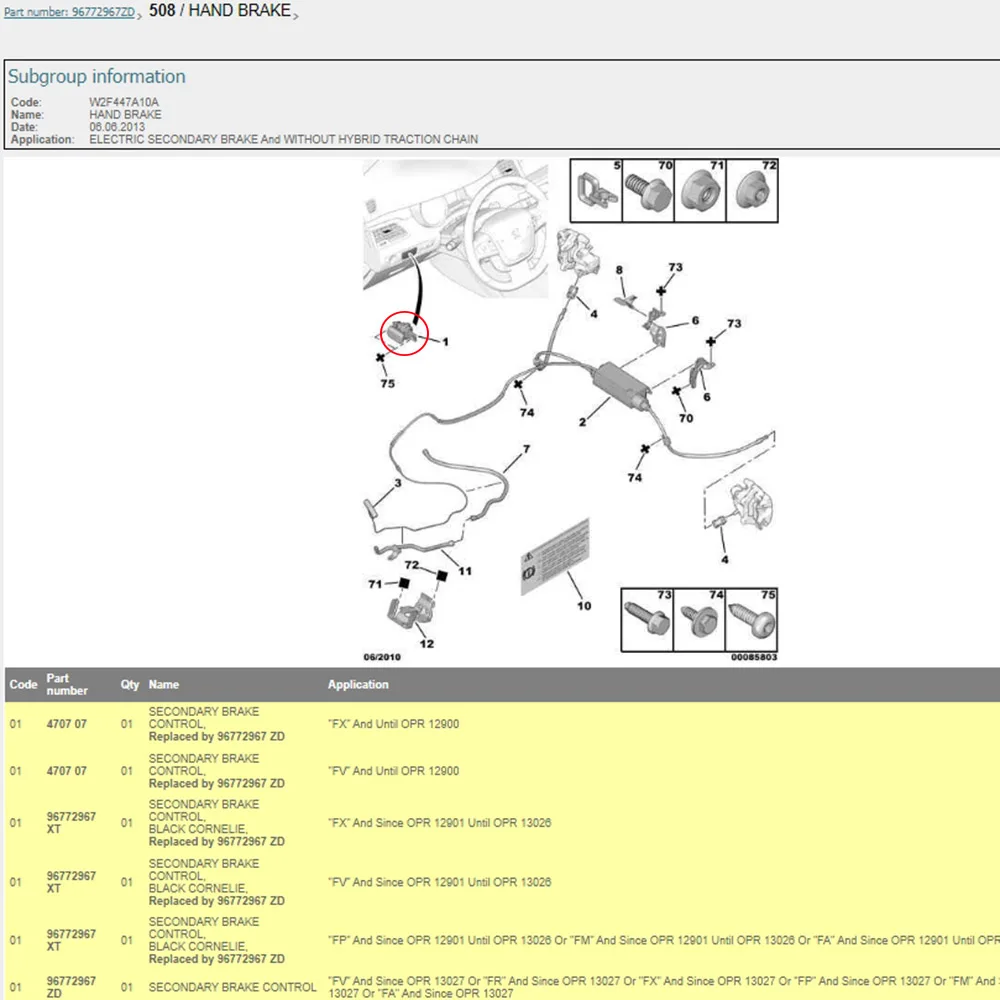Click the upper brake caliper drawing
The image size is (1000, 1000).
pyautogui.click(x=578, y=253)
